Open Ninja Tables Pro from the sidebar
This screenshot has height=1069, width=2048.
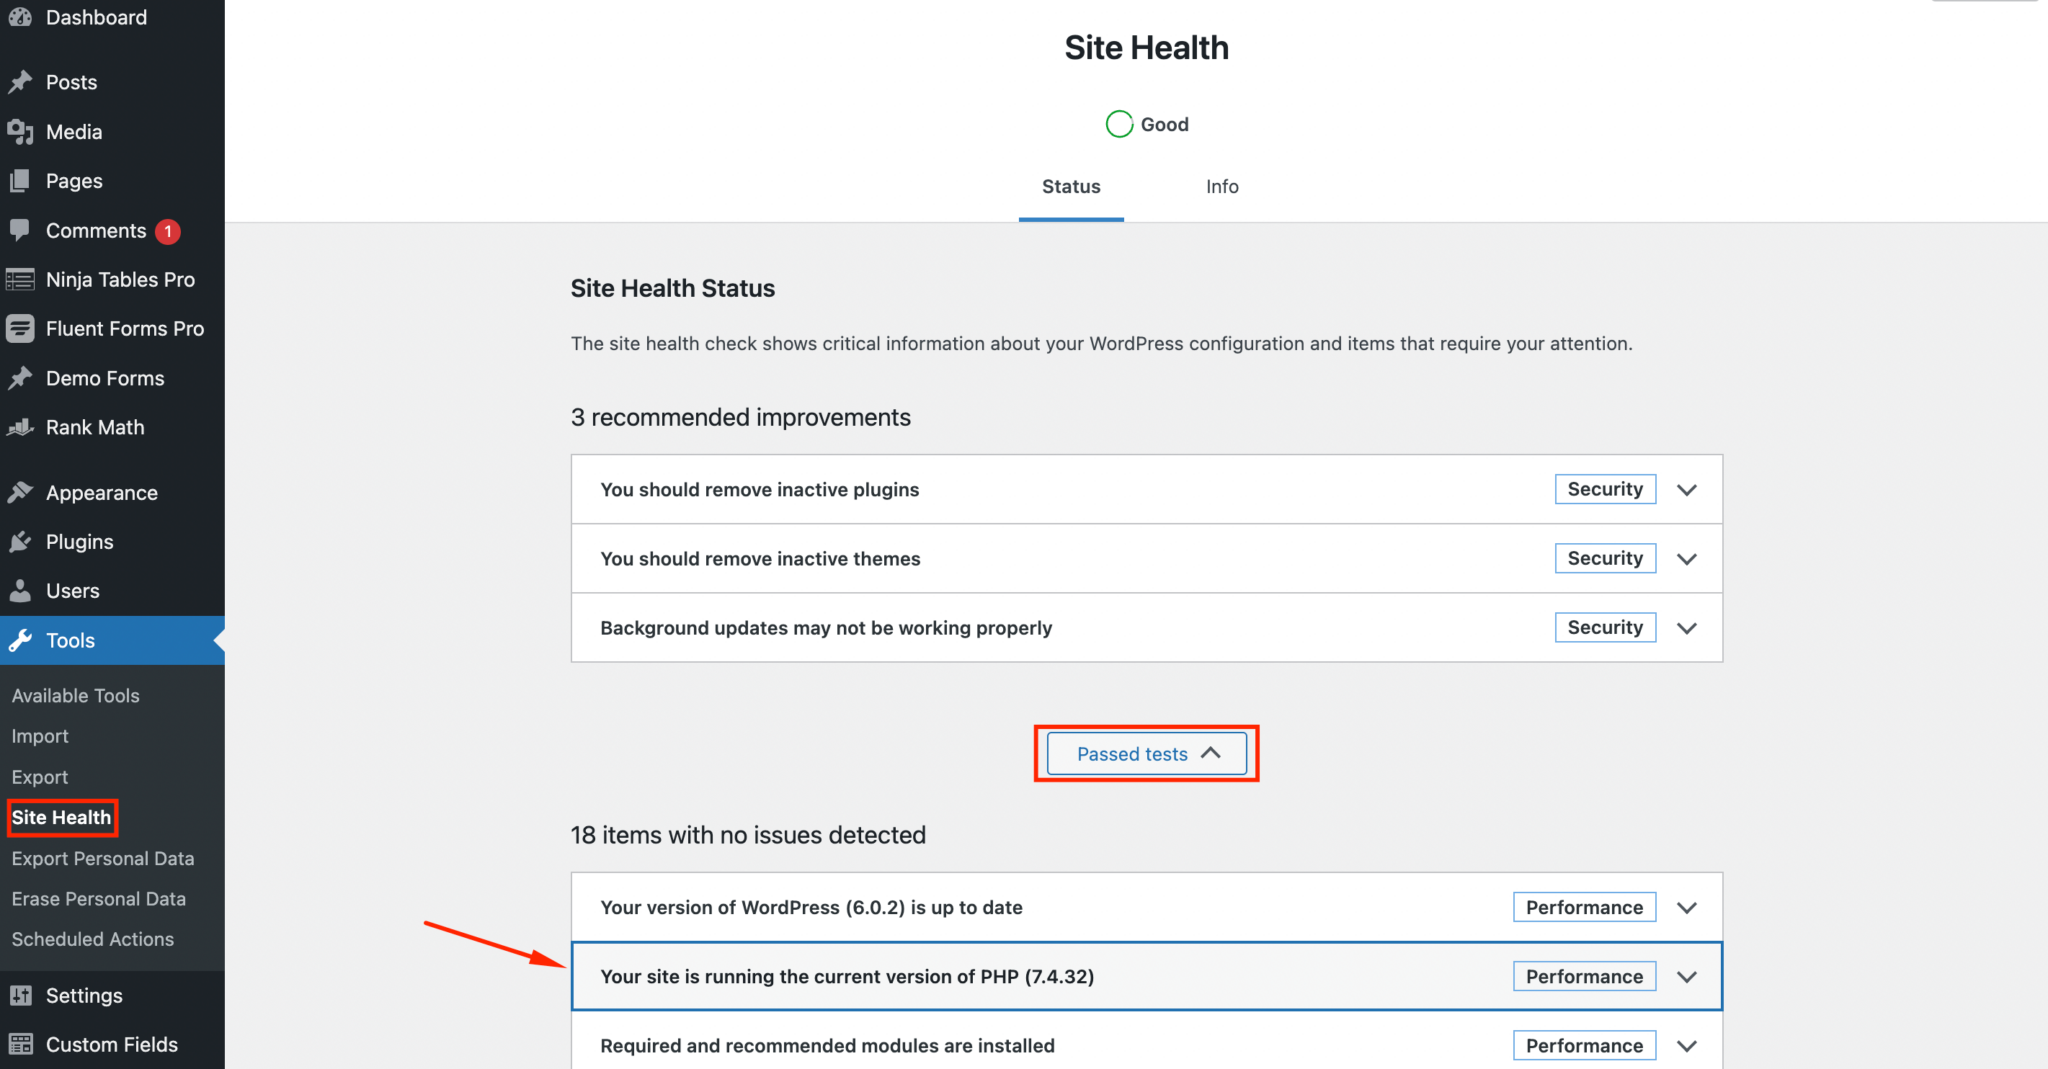coord(20,279)
